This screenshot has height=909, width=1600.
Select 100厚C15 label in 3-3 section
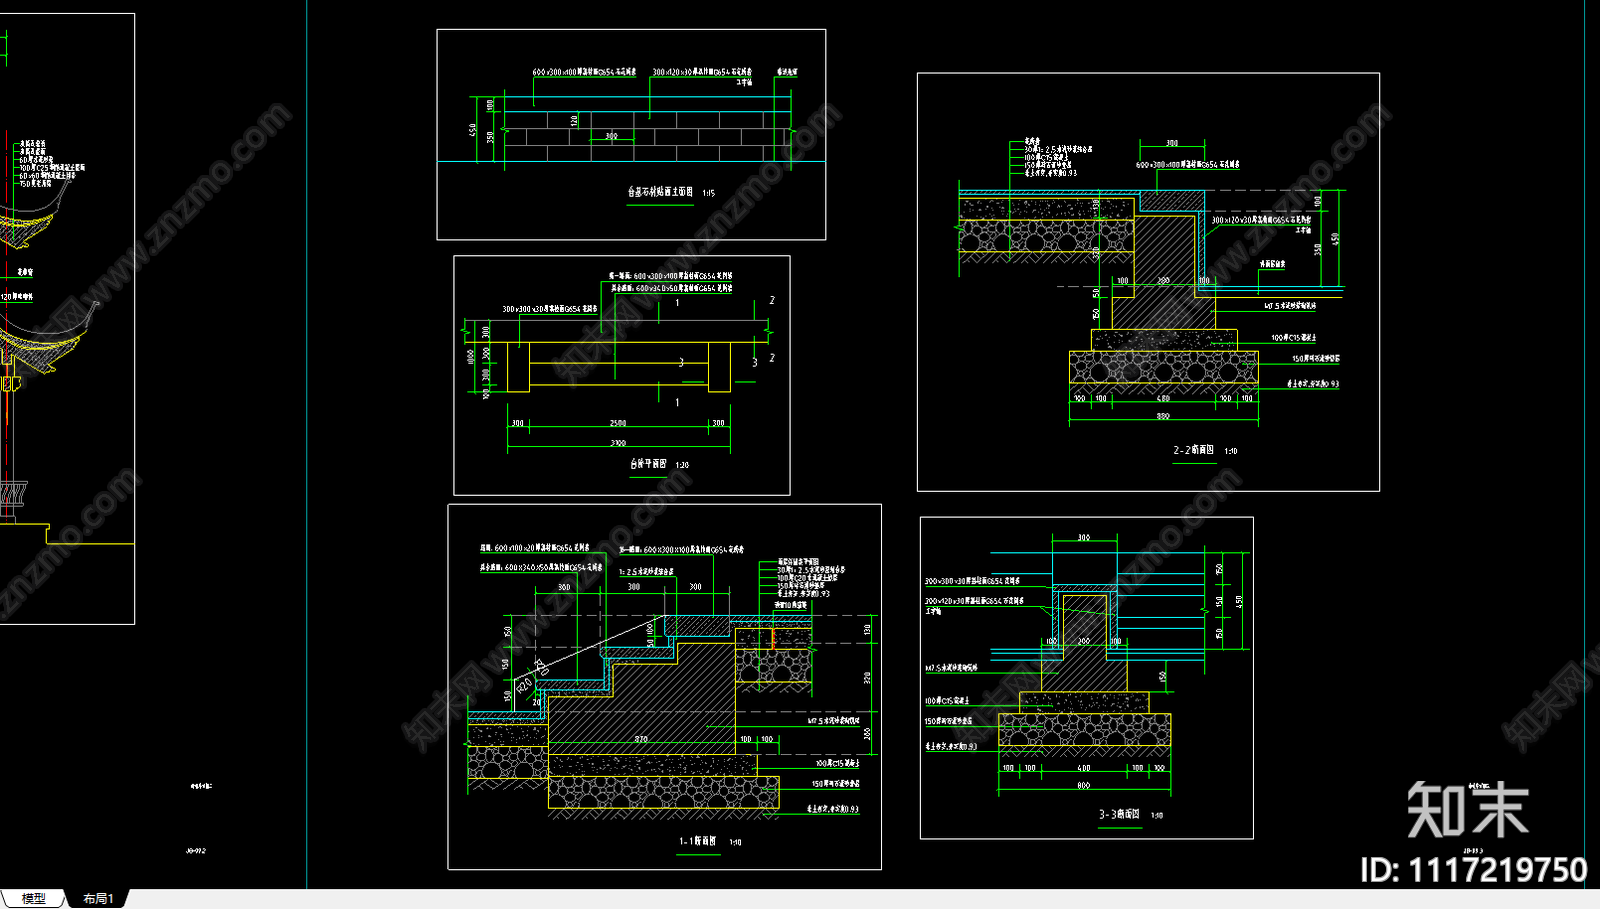(x=946, y=701)
